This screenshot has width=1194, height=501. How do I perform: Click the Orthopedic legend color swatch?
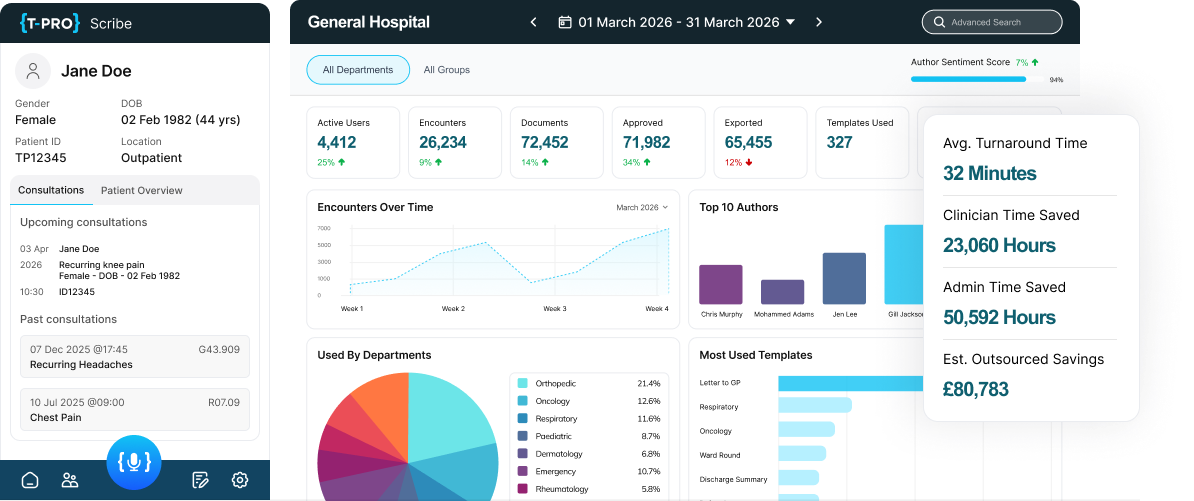tap(522, 383)
